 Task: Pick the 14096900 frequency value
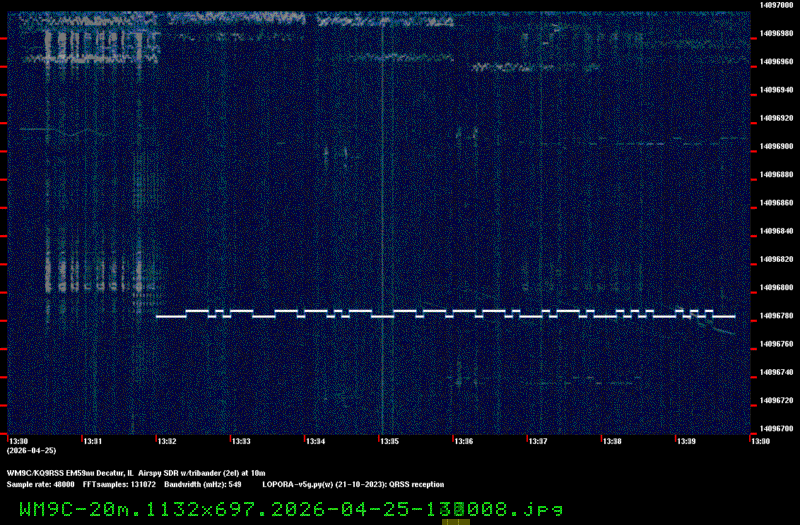(x=776, y=146)
